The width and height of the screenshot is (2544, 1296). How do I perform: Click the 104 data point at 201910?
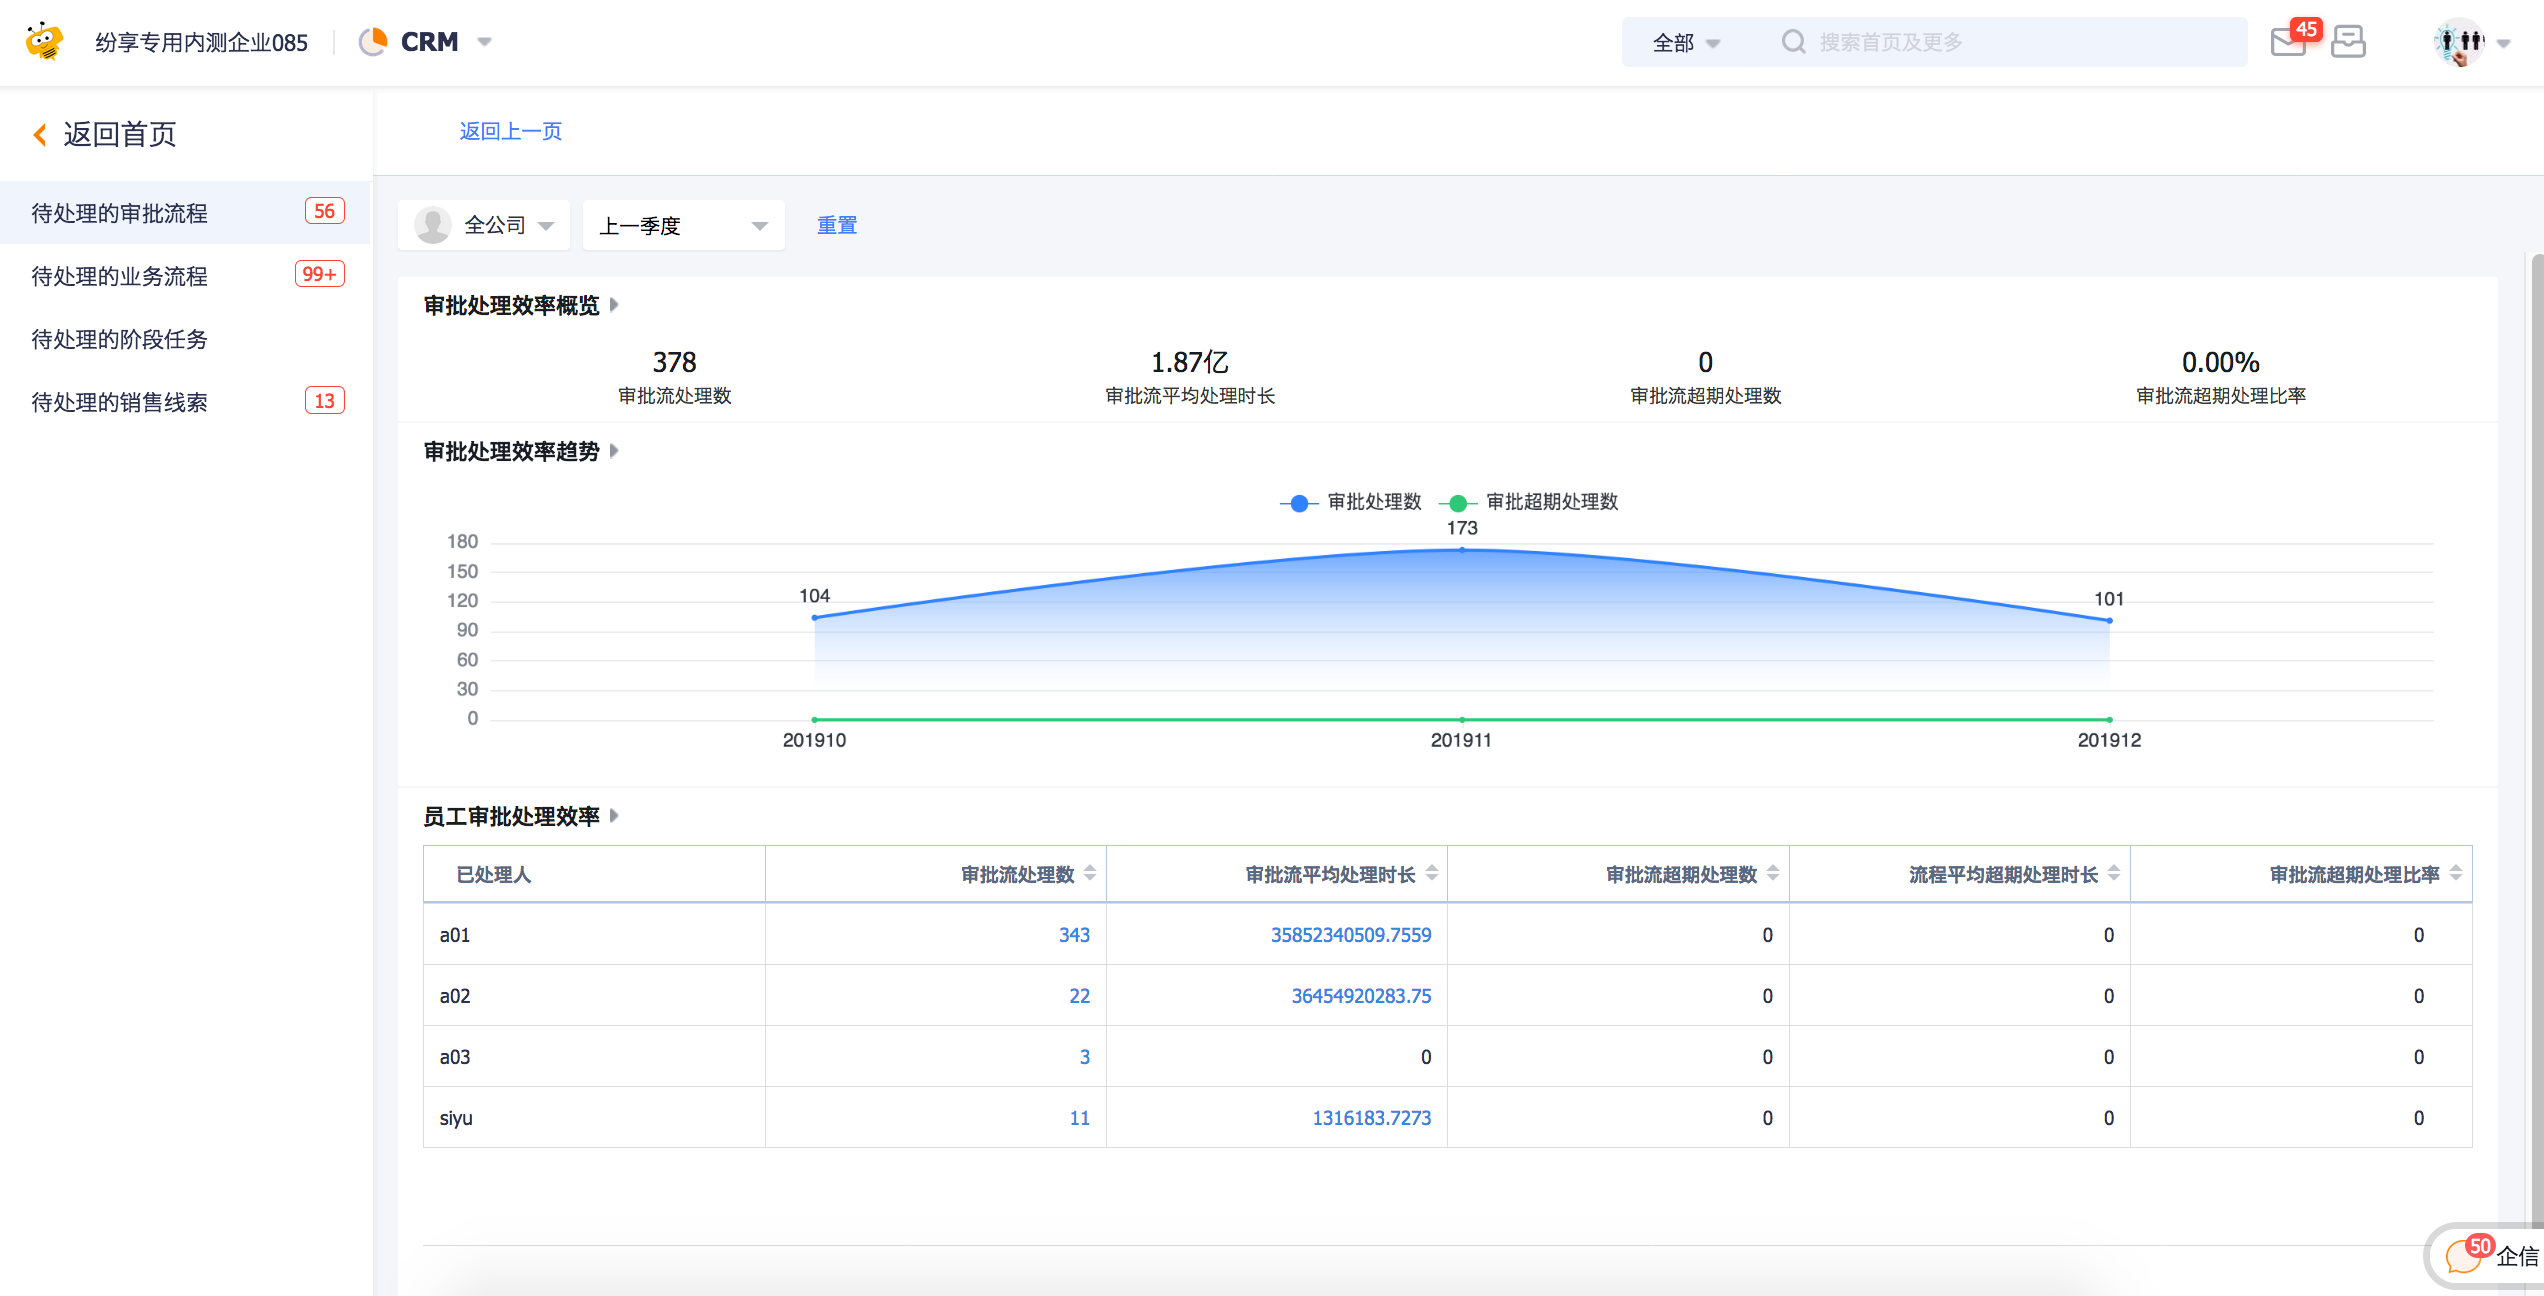[x=815, y=617]
